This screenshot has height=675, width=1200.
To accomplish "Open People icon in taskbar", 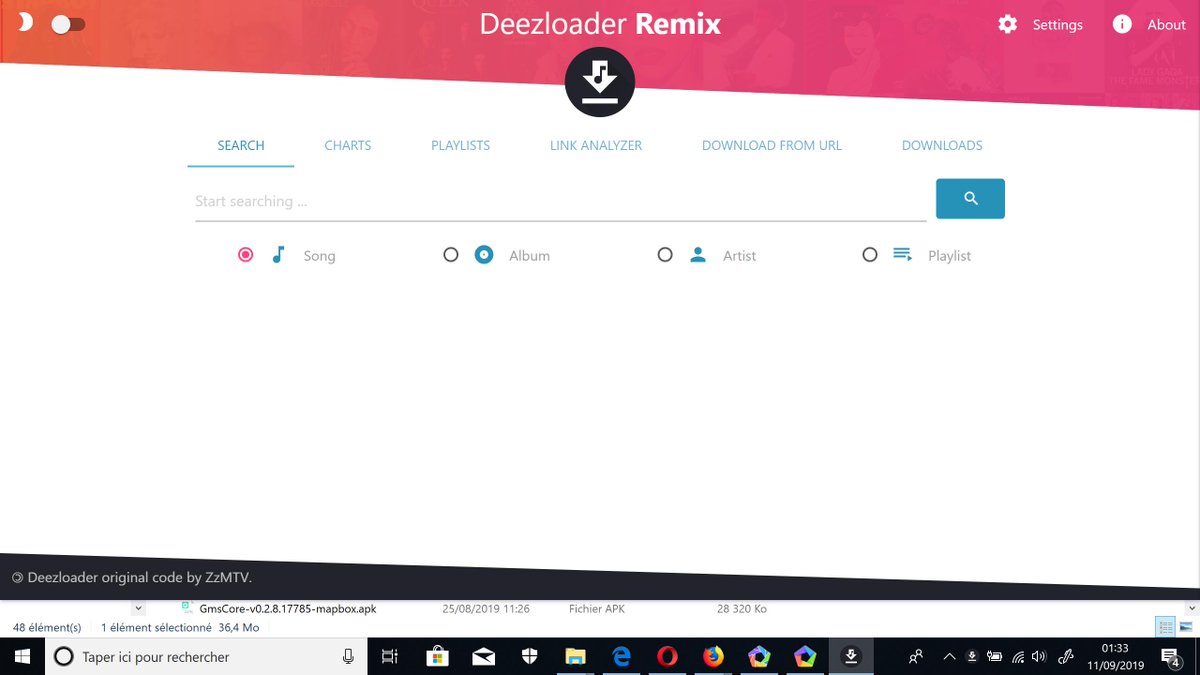I will [x=916, y=657].
